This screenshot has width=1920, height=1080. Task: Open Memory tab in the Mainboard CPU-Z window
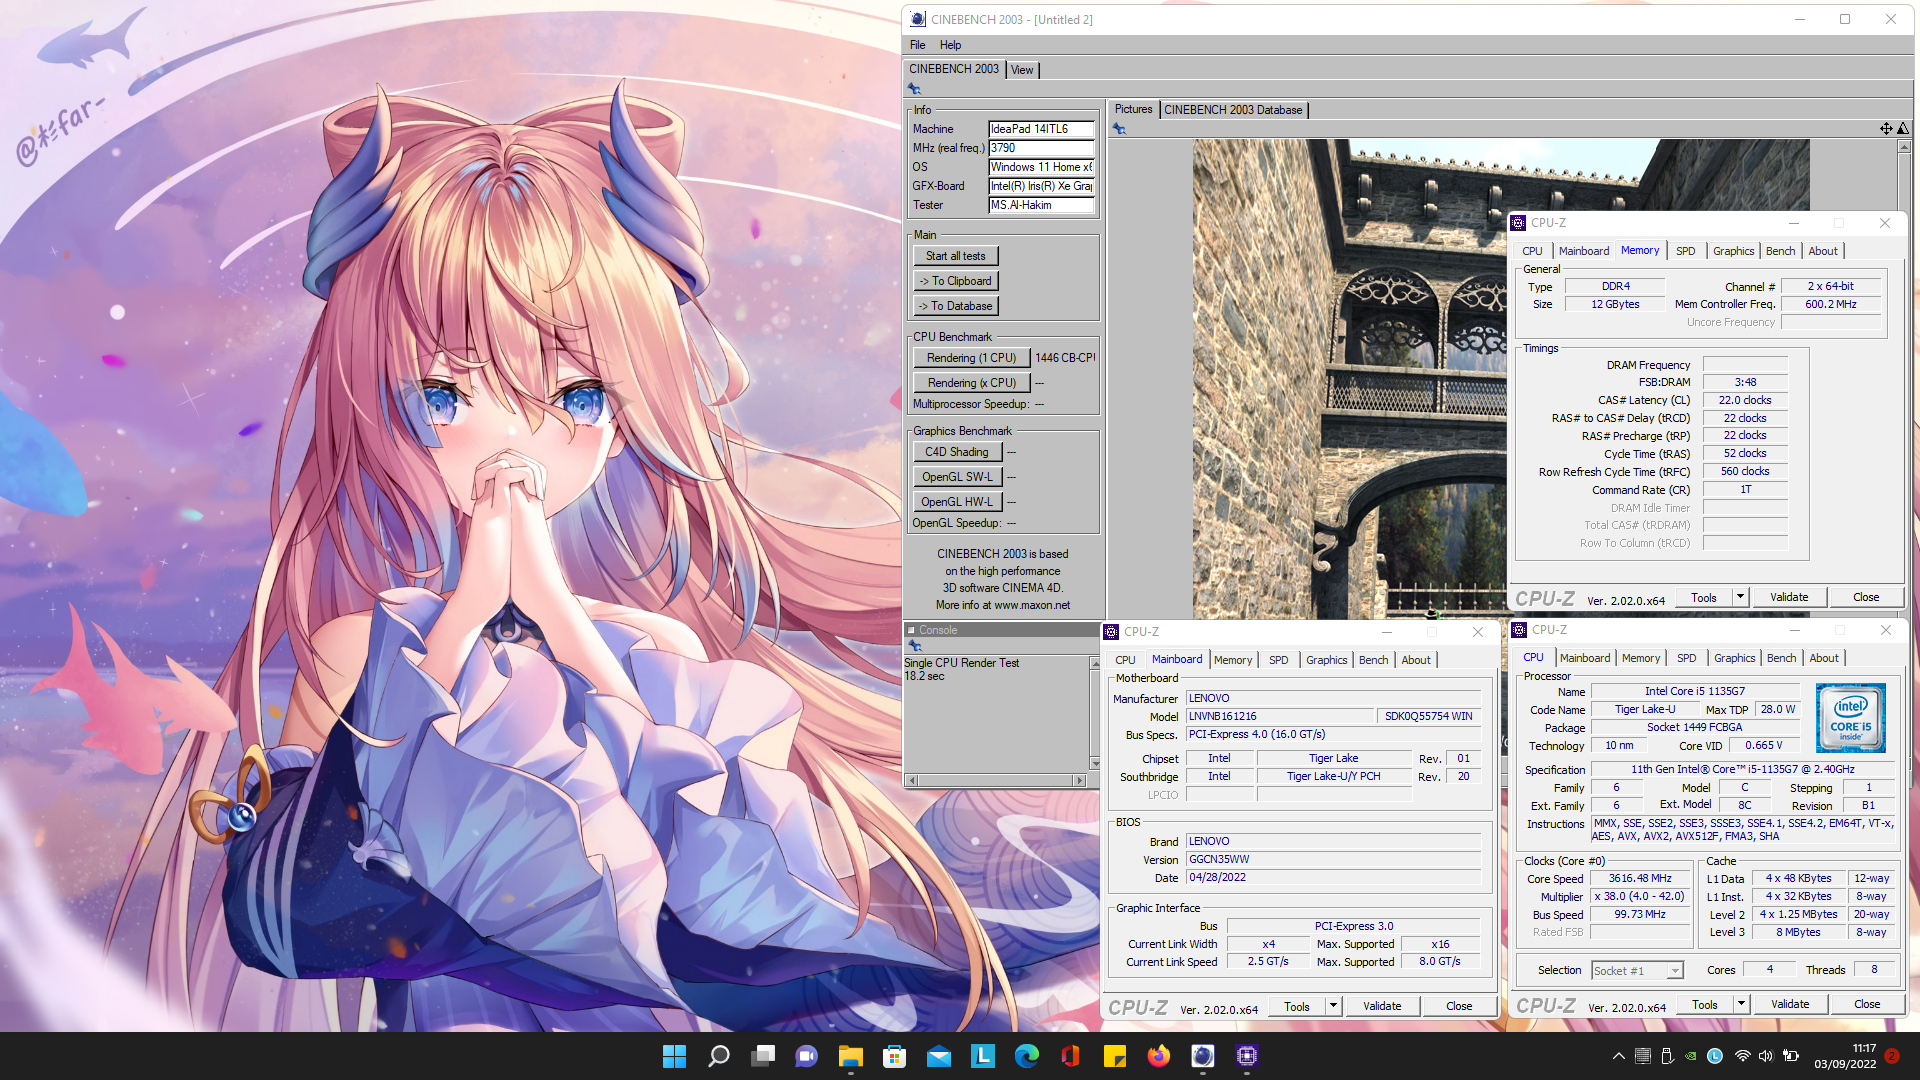tap(1232, 660)
